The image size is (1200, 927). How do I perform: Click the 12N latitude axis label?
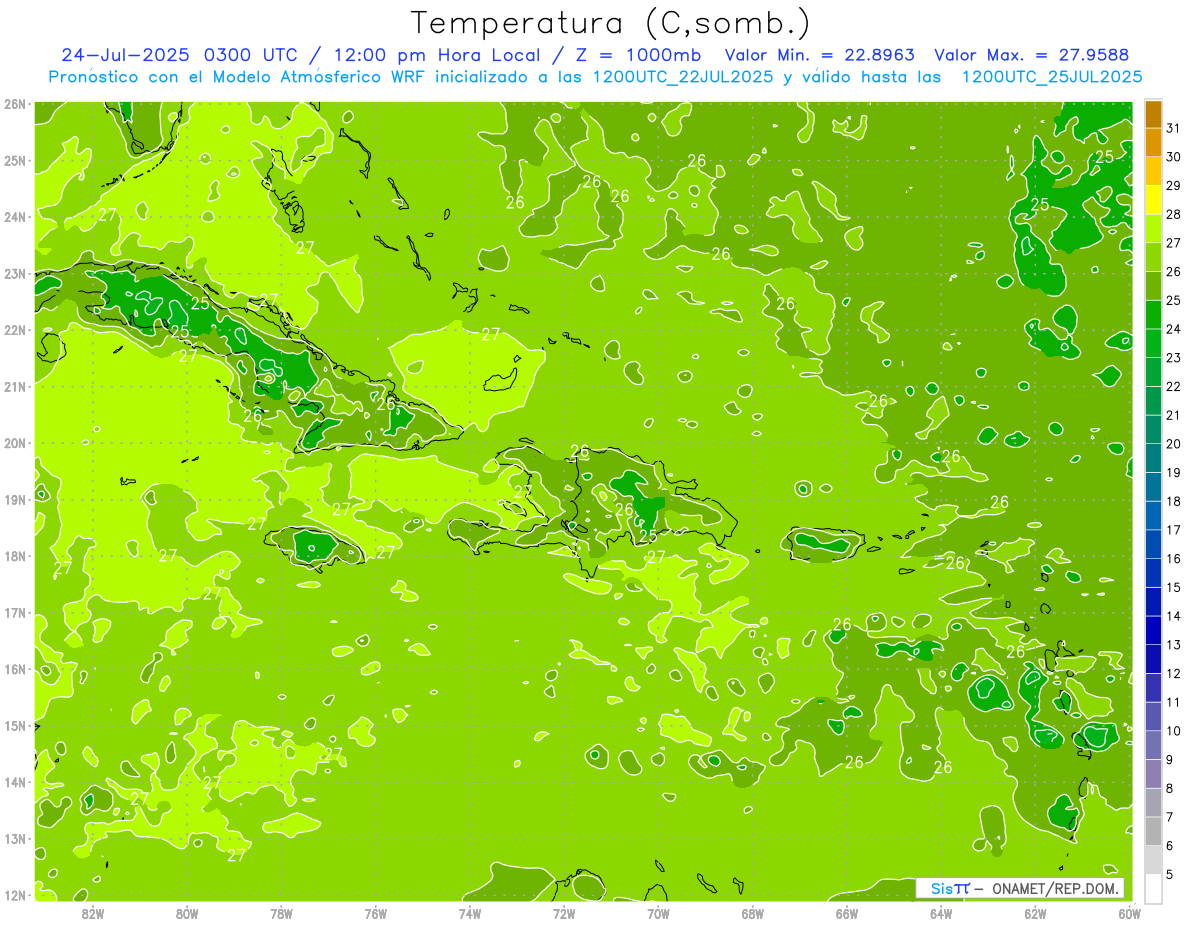pos(15,895)
